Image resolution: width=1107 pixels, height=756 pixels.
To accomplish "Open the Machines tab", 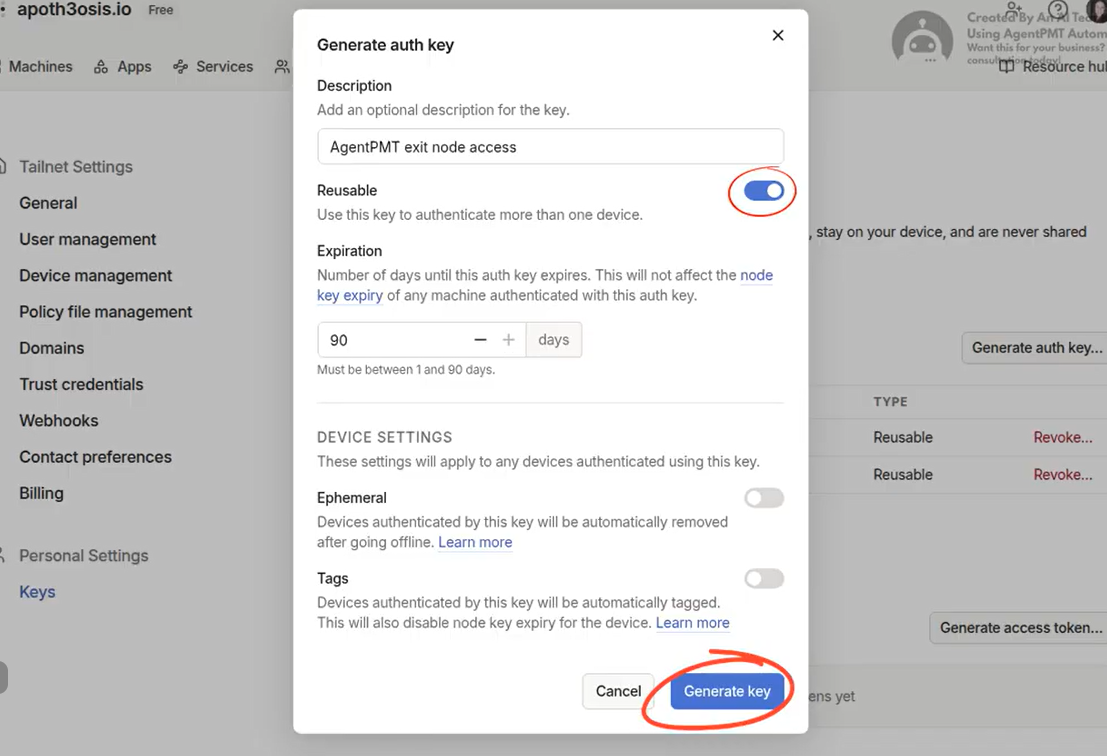I will (x=40, y=66).
